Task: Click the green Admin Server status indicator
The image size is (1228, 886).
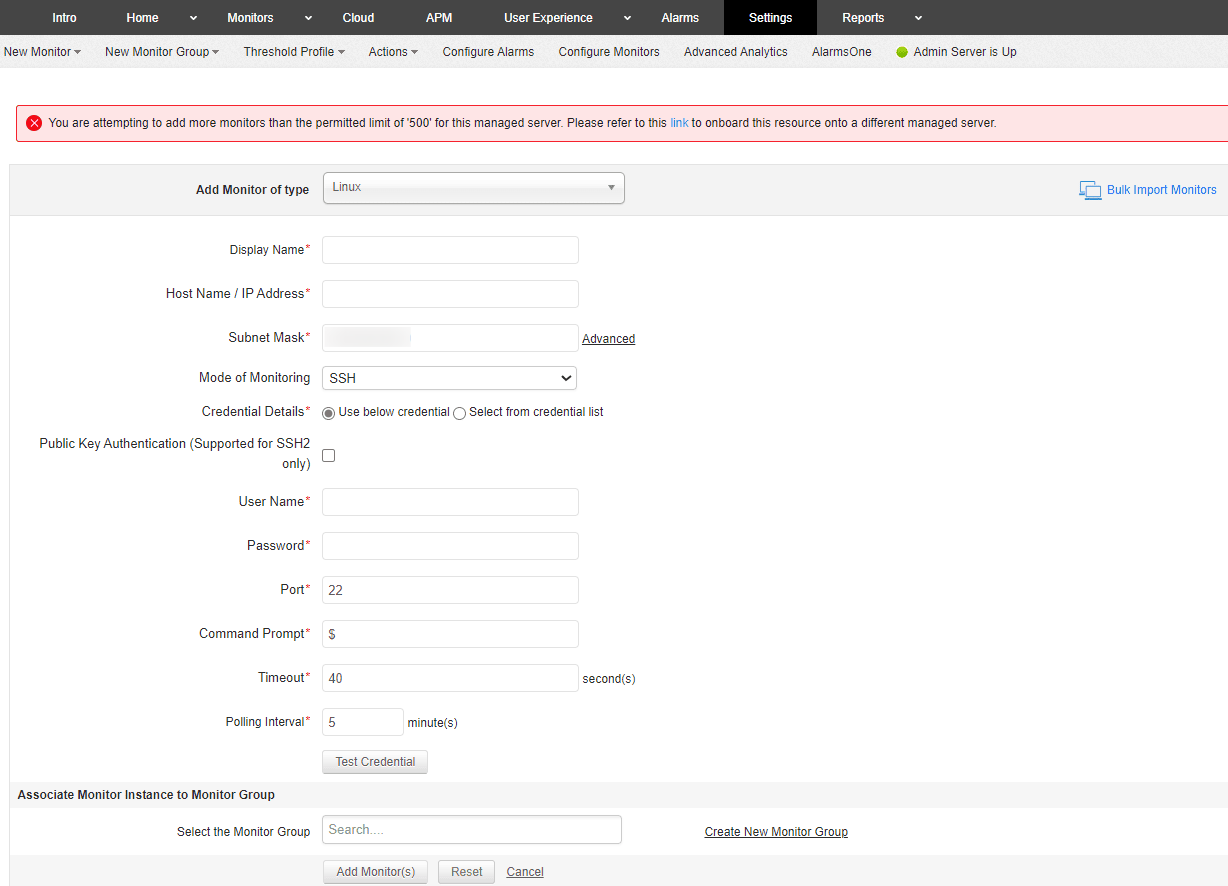Action: [902, 52]
